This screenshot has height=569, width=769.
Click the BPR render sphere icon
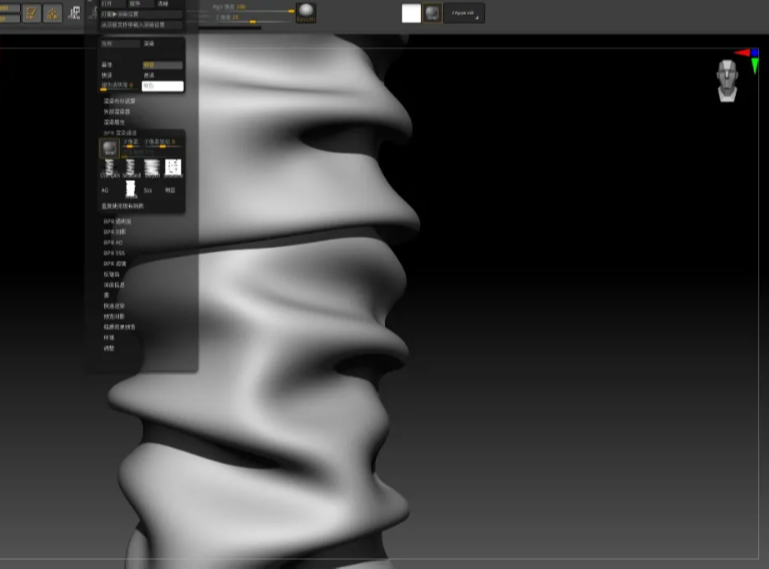coord(108,147)
